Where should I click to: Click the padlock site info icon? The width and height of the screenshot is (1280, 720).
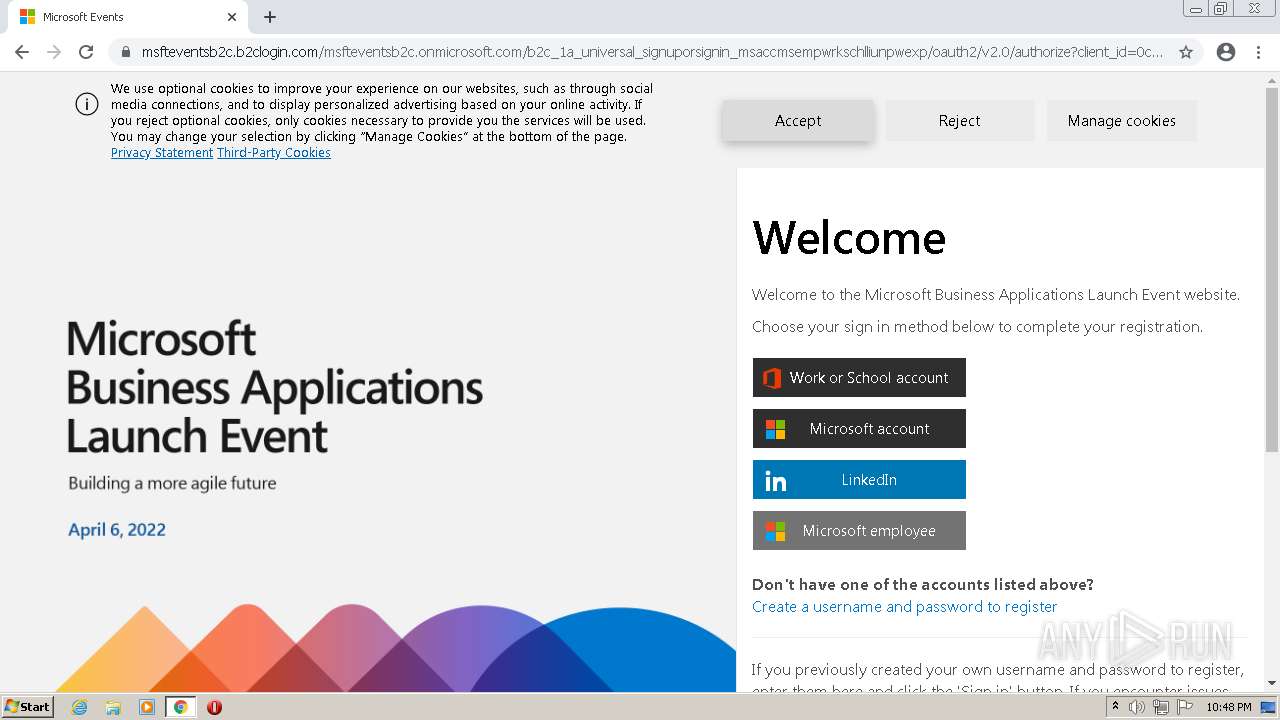pos(126,52)
